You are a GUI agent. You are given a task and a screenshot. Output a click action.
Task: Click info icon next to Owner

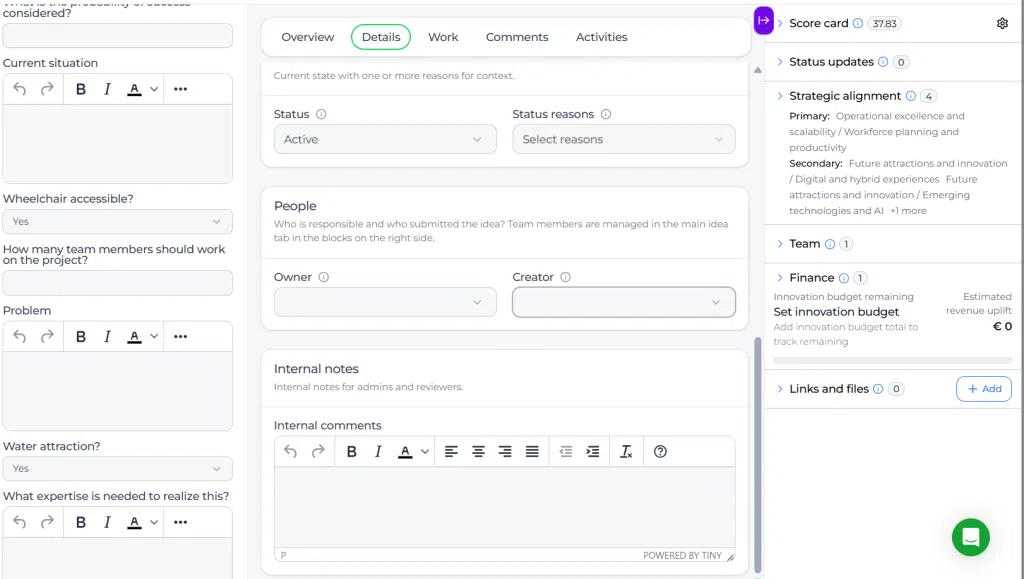(324, 277)
